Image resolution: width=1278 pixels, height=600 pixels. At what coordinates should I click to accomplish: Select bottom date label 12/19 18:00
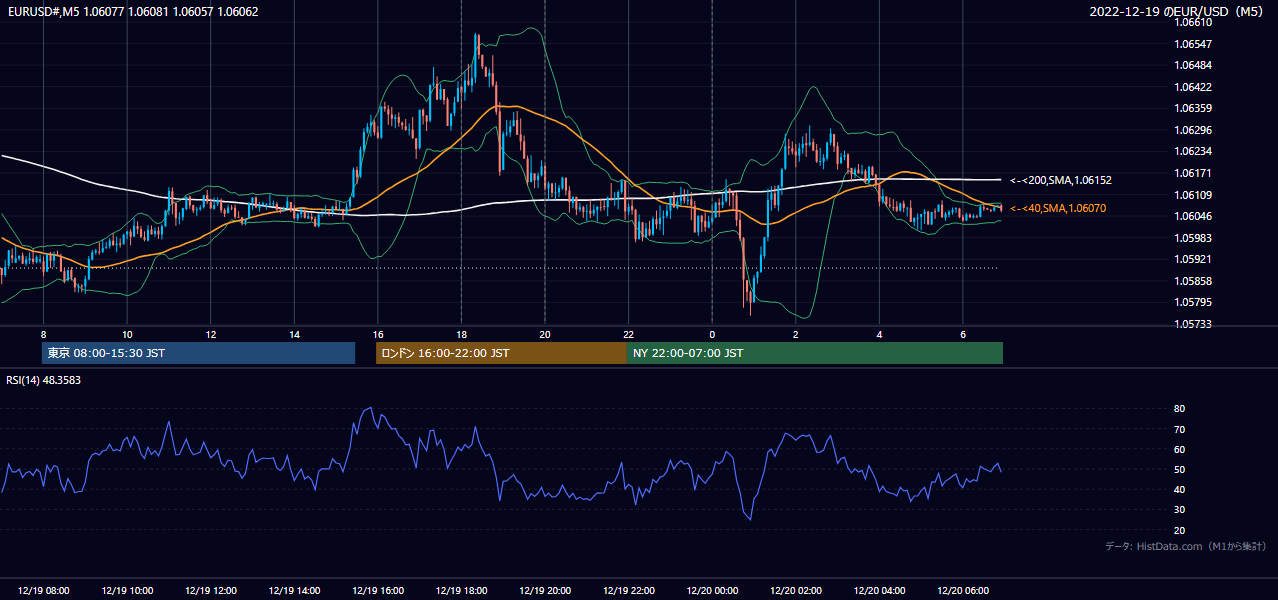click(461, 591)
